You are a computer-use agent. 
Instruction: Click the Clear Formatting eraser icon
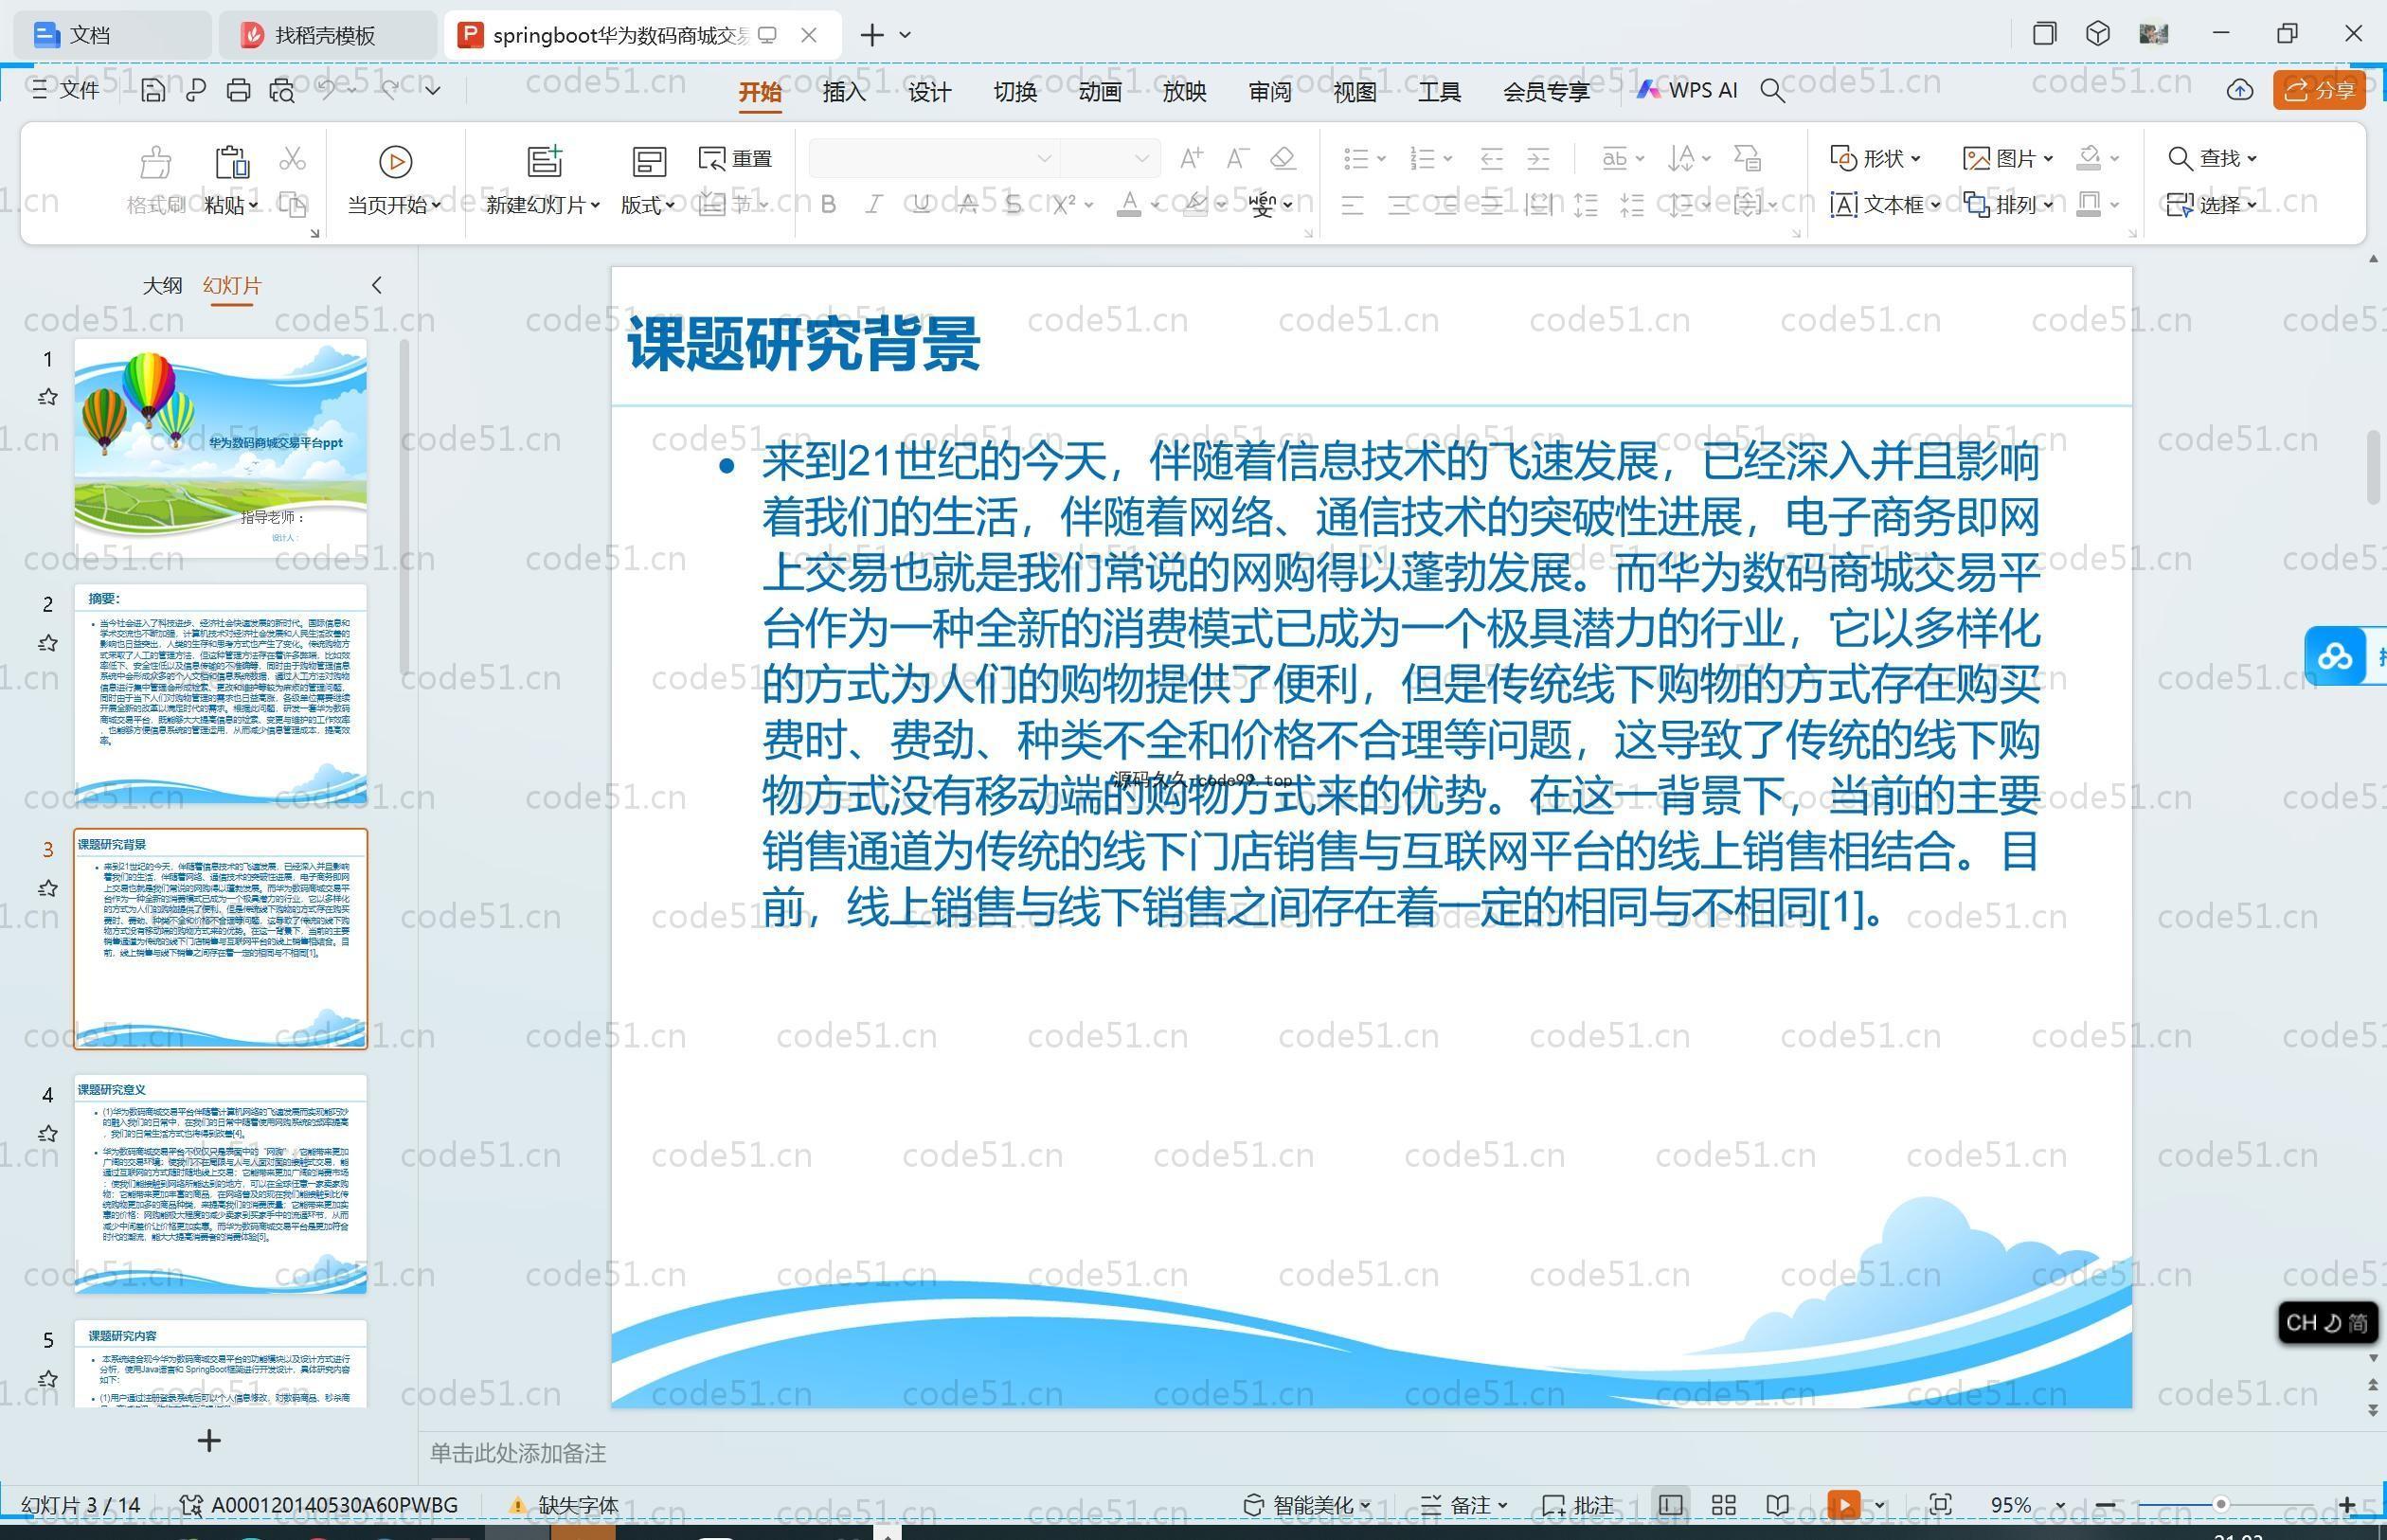1284,158
